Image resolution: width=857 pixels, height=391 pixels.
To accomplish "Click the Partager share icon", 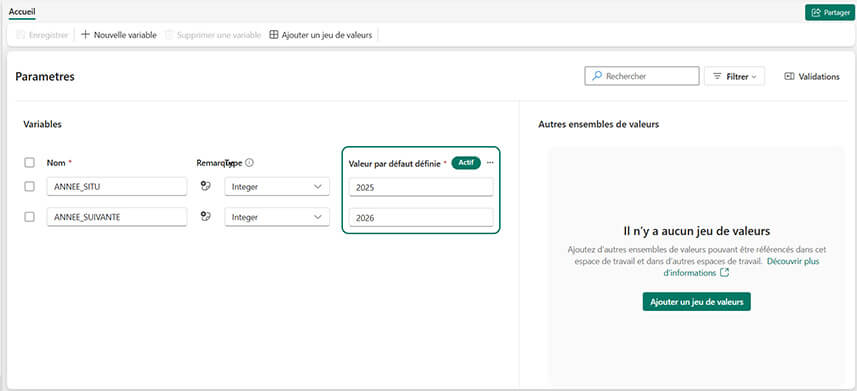I will pos(817,13).
